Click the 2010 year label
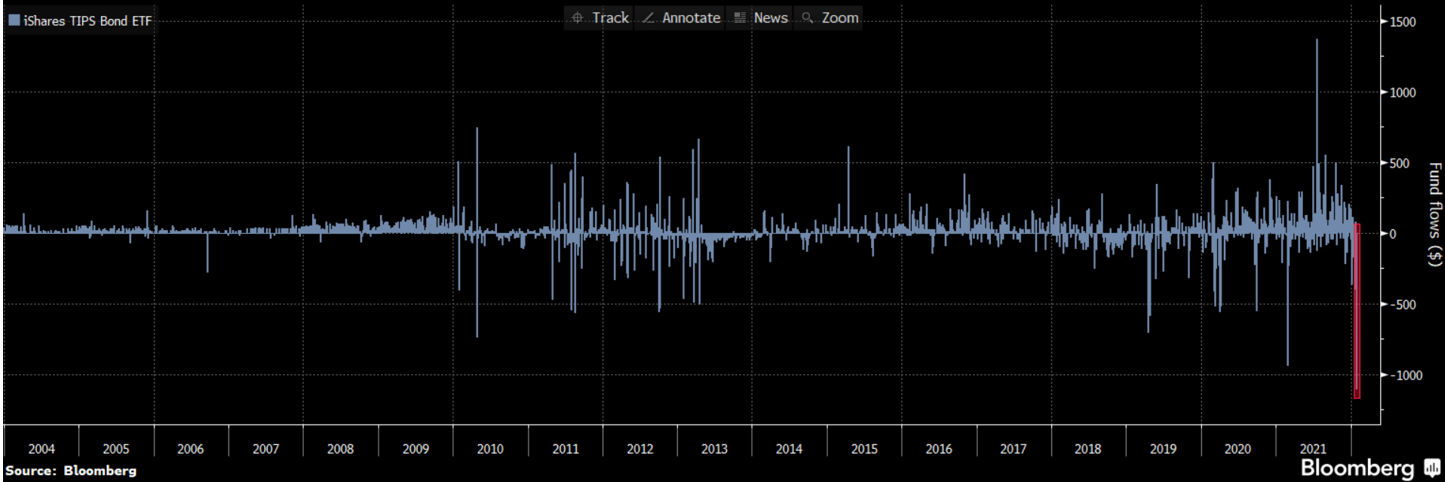The width and height of the screenshot is (1445, 482). coord(490,449)
